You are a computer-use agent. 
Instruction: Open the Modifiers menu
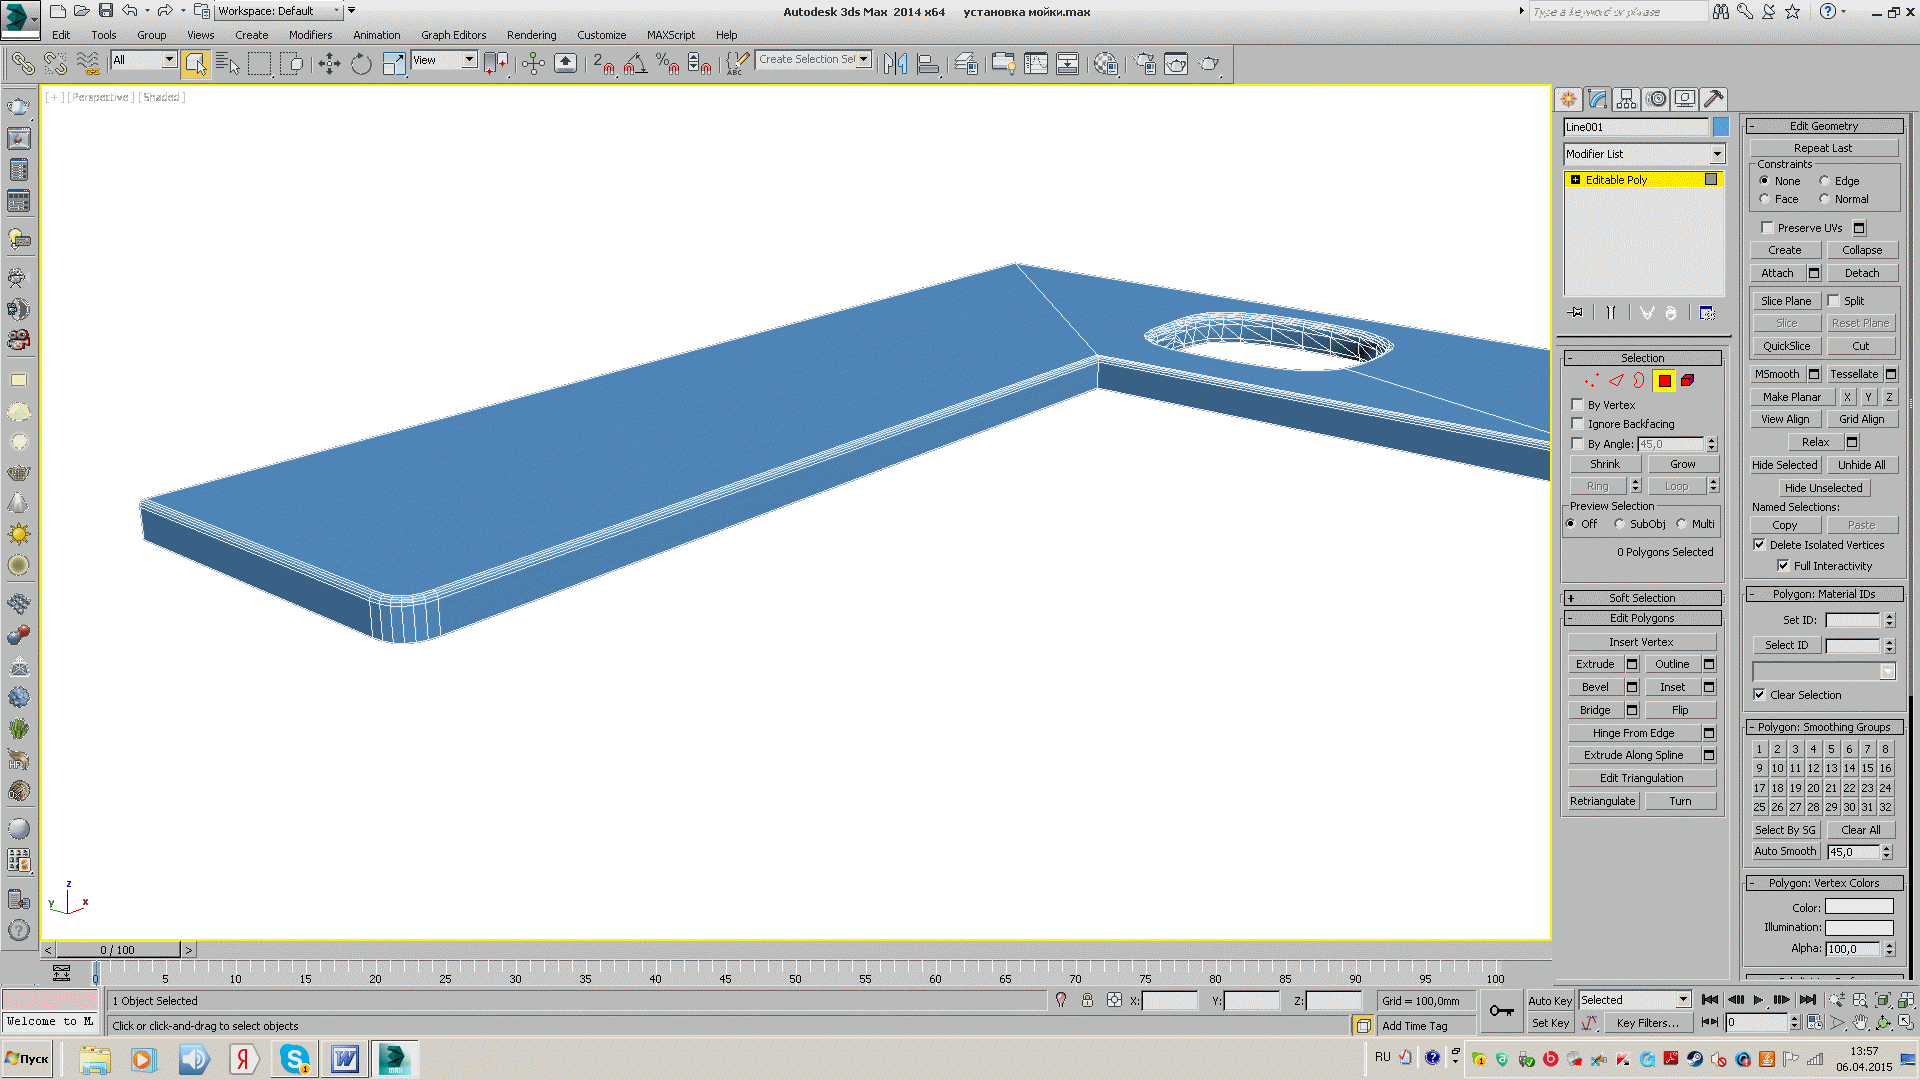click(x=310, y=35)
